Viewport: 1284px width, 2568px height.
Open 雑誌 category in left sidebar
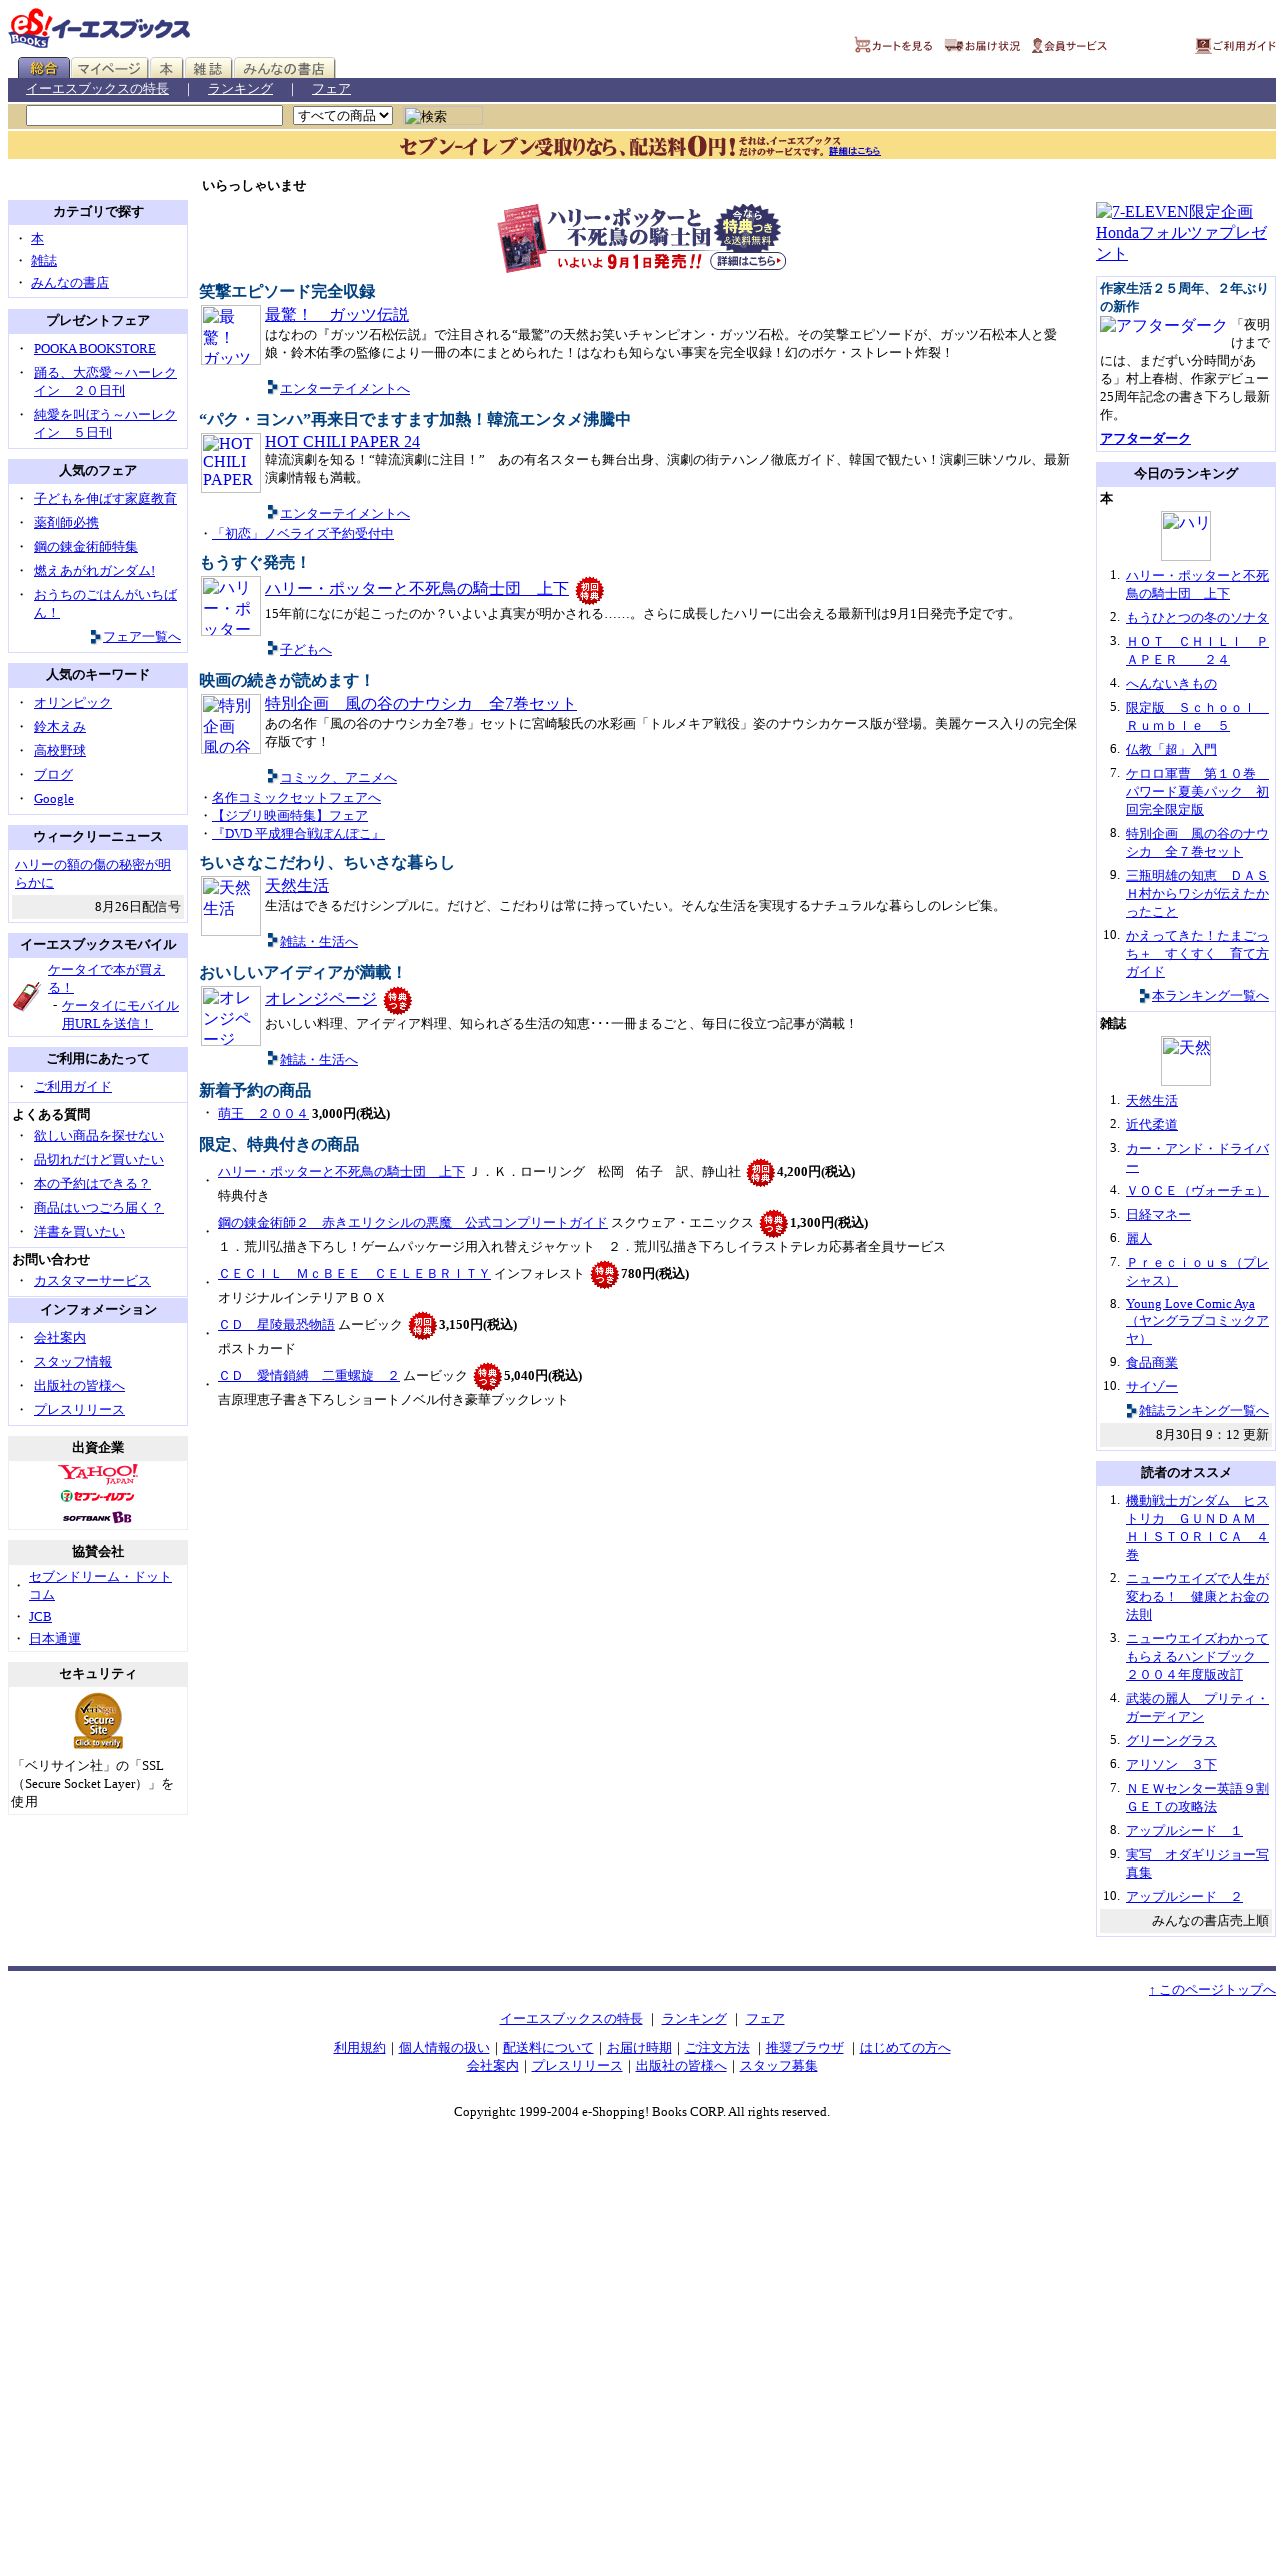point(44,261)
